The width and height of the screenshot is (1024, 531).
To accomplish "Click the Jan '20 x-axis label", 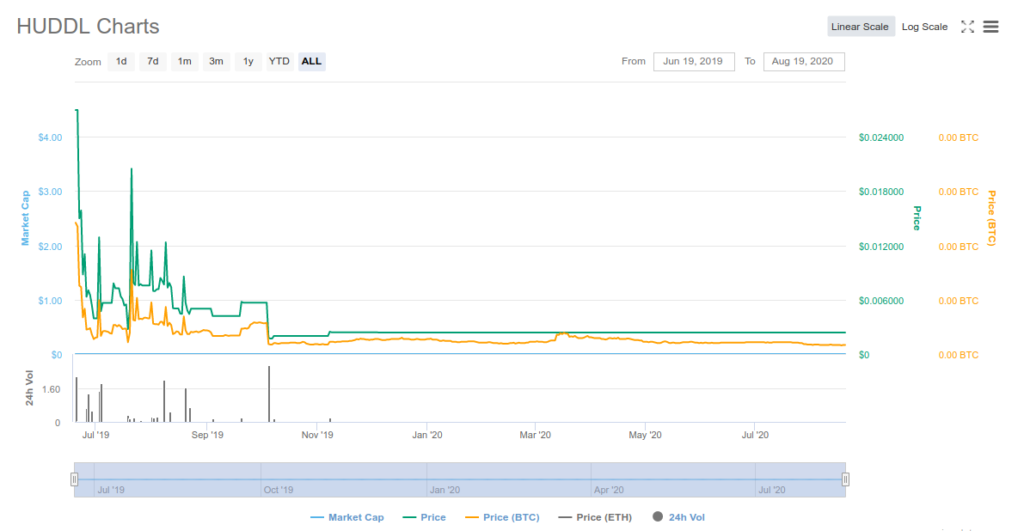I will [427, 434].
